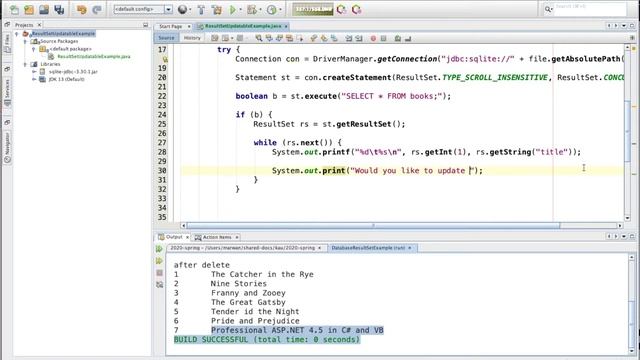Open the Debug Project dropdown arrow
Screen dimensions: 640x360
click(x=261, y=9)
